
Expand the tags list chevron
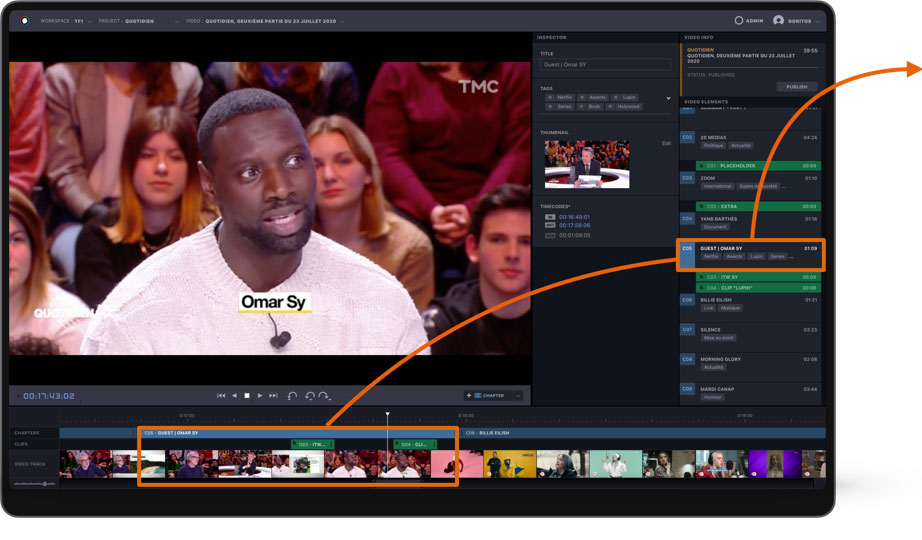(x=668, y=98)
